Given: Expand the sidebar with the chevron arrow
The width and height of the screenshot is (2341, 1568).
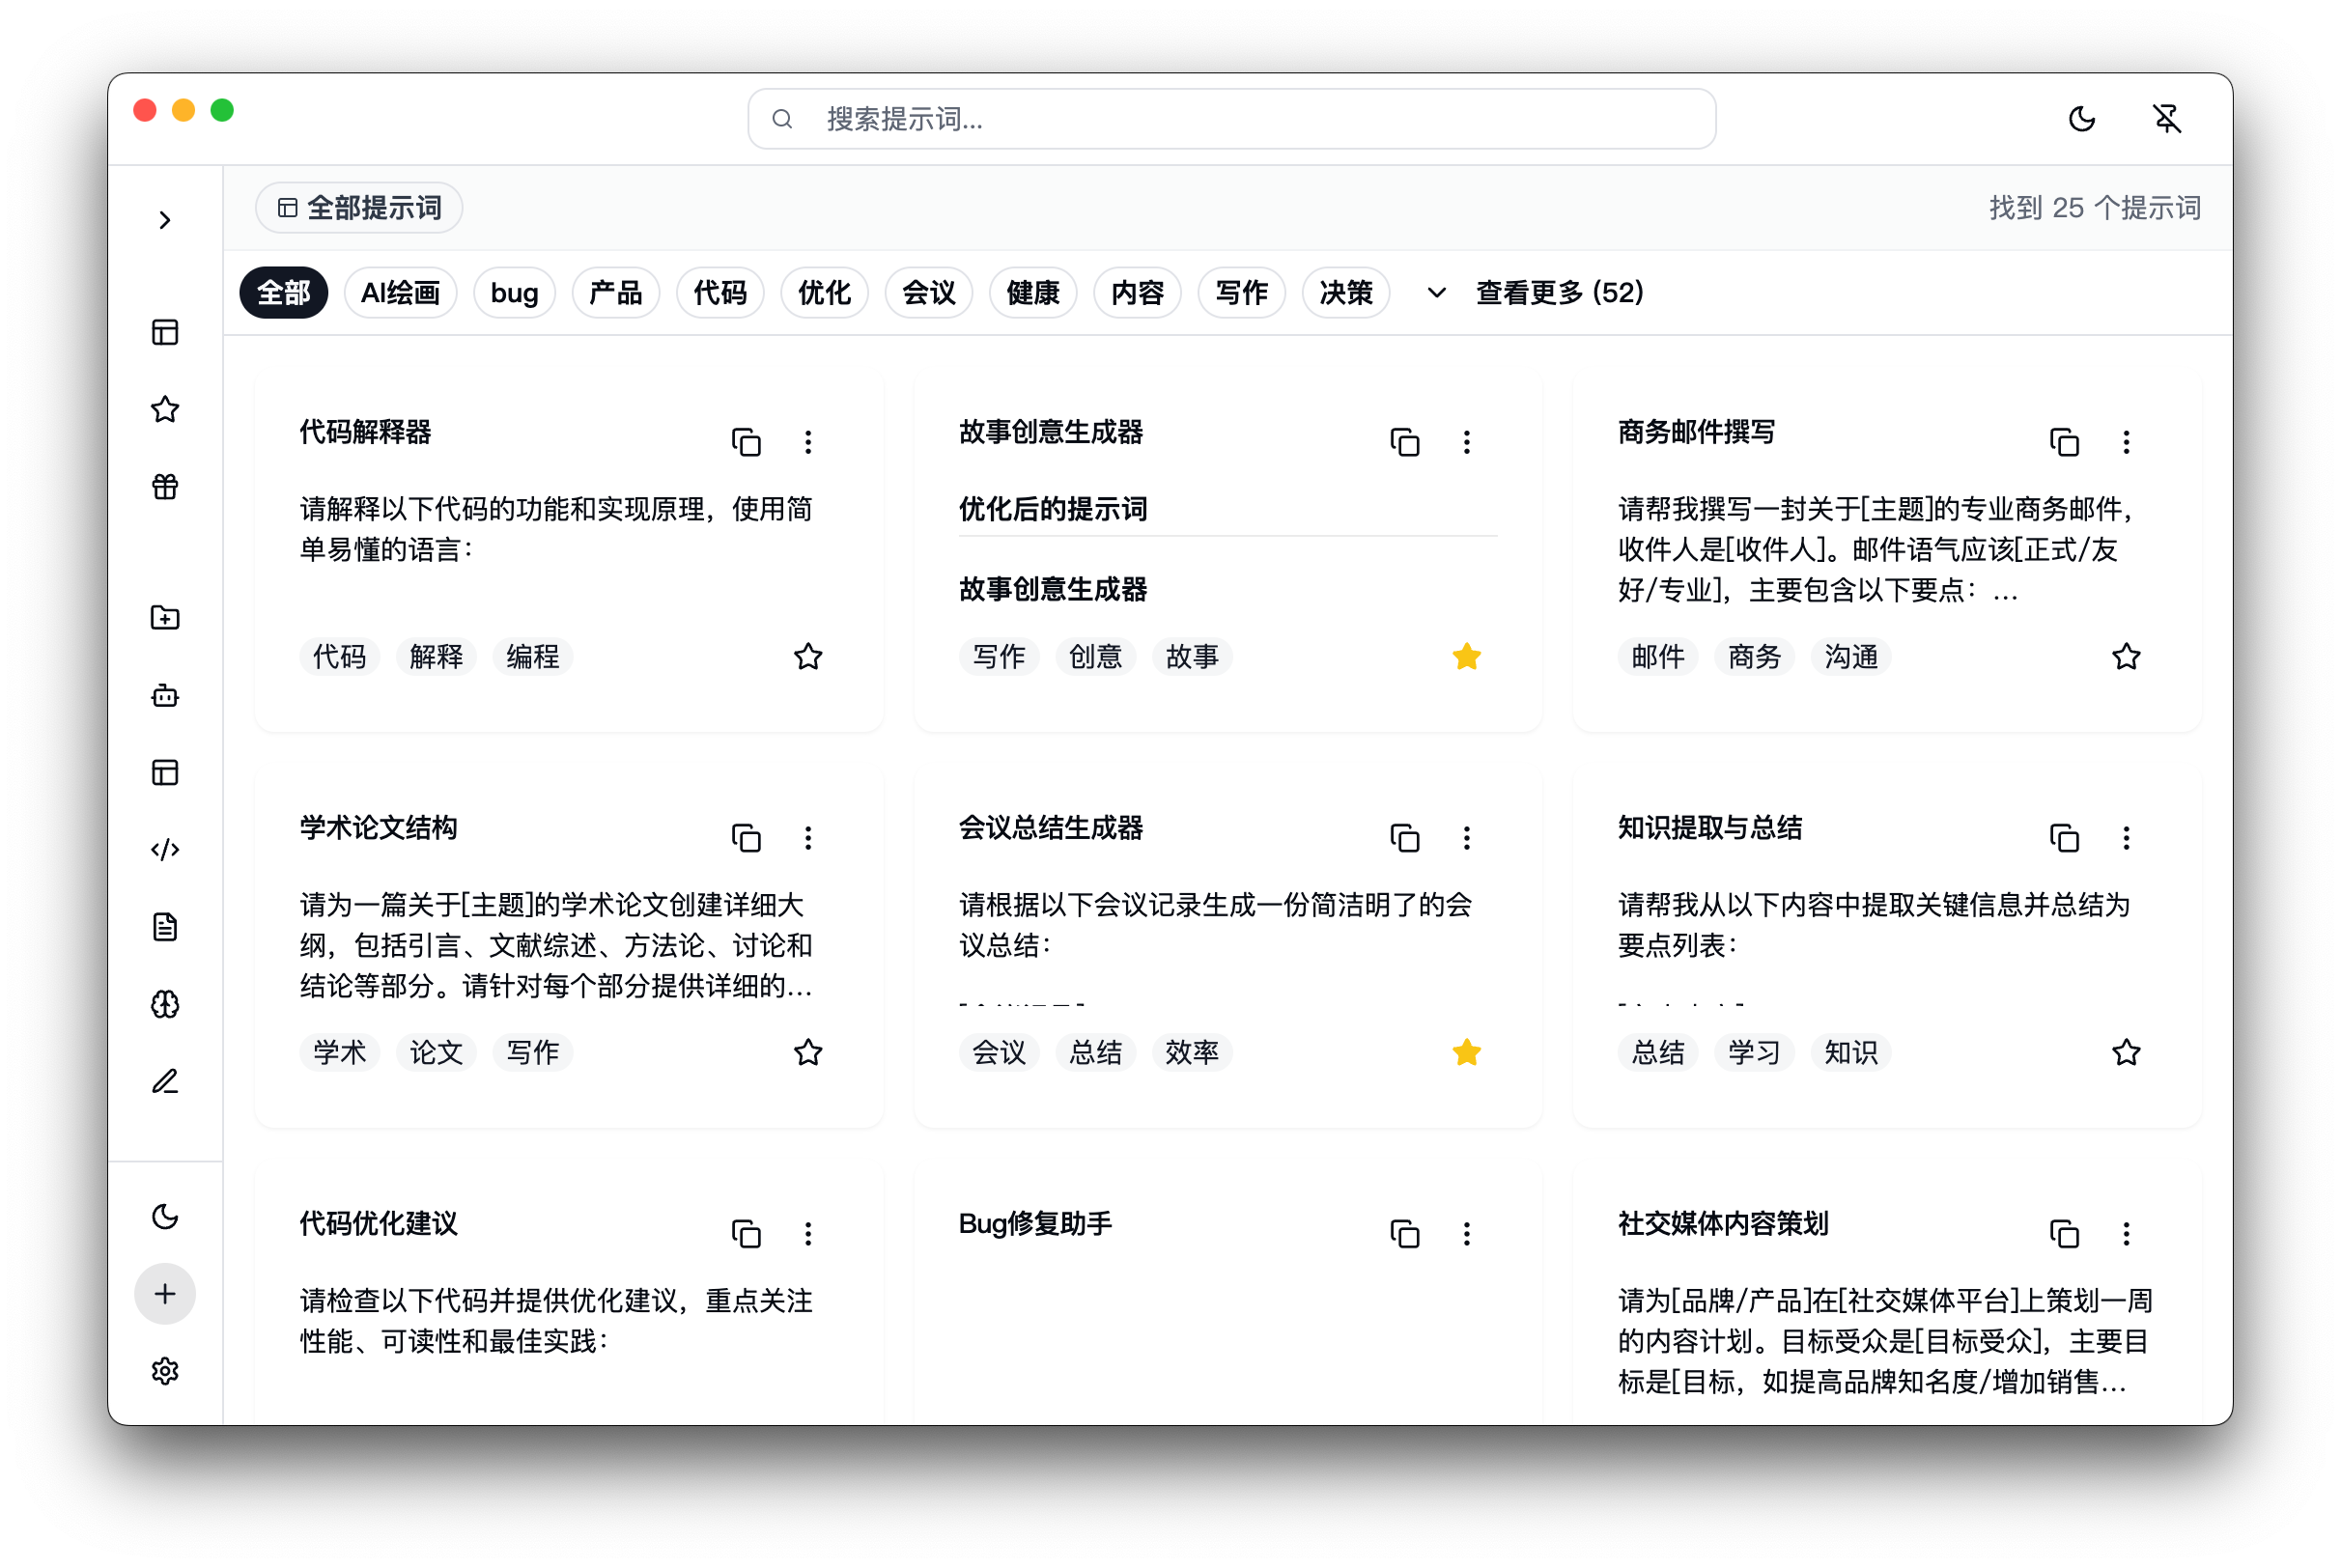Looking at the screenshot, I should point(165,220).
